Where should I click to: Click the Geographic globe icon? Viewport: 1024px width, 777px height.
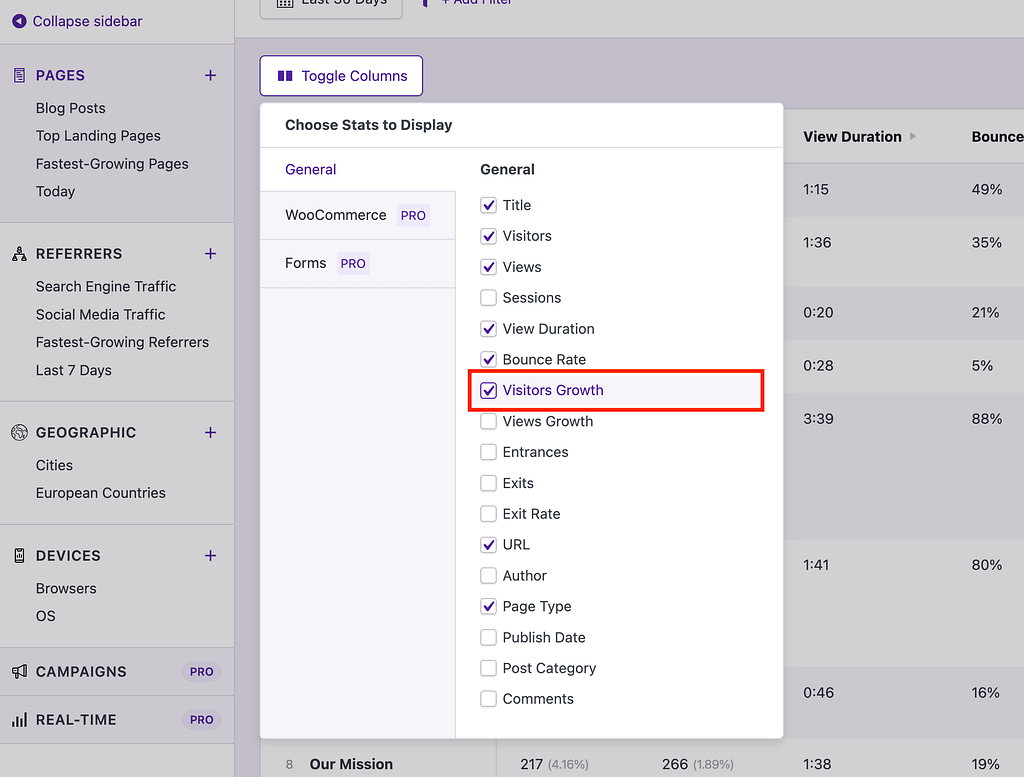19,433
